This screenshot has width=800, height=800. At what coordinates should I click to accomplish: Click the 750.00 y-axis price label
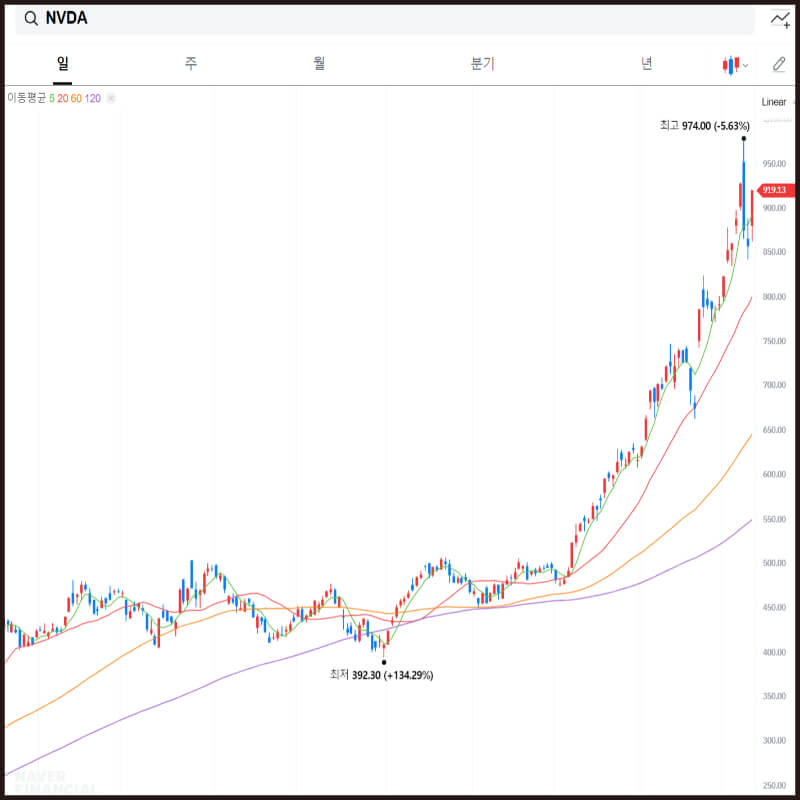point(774,341)
